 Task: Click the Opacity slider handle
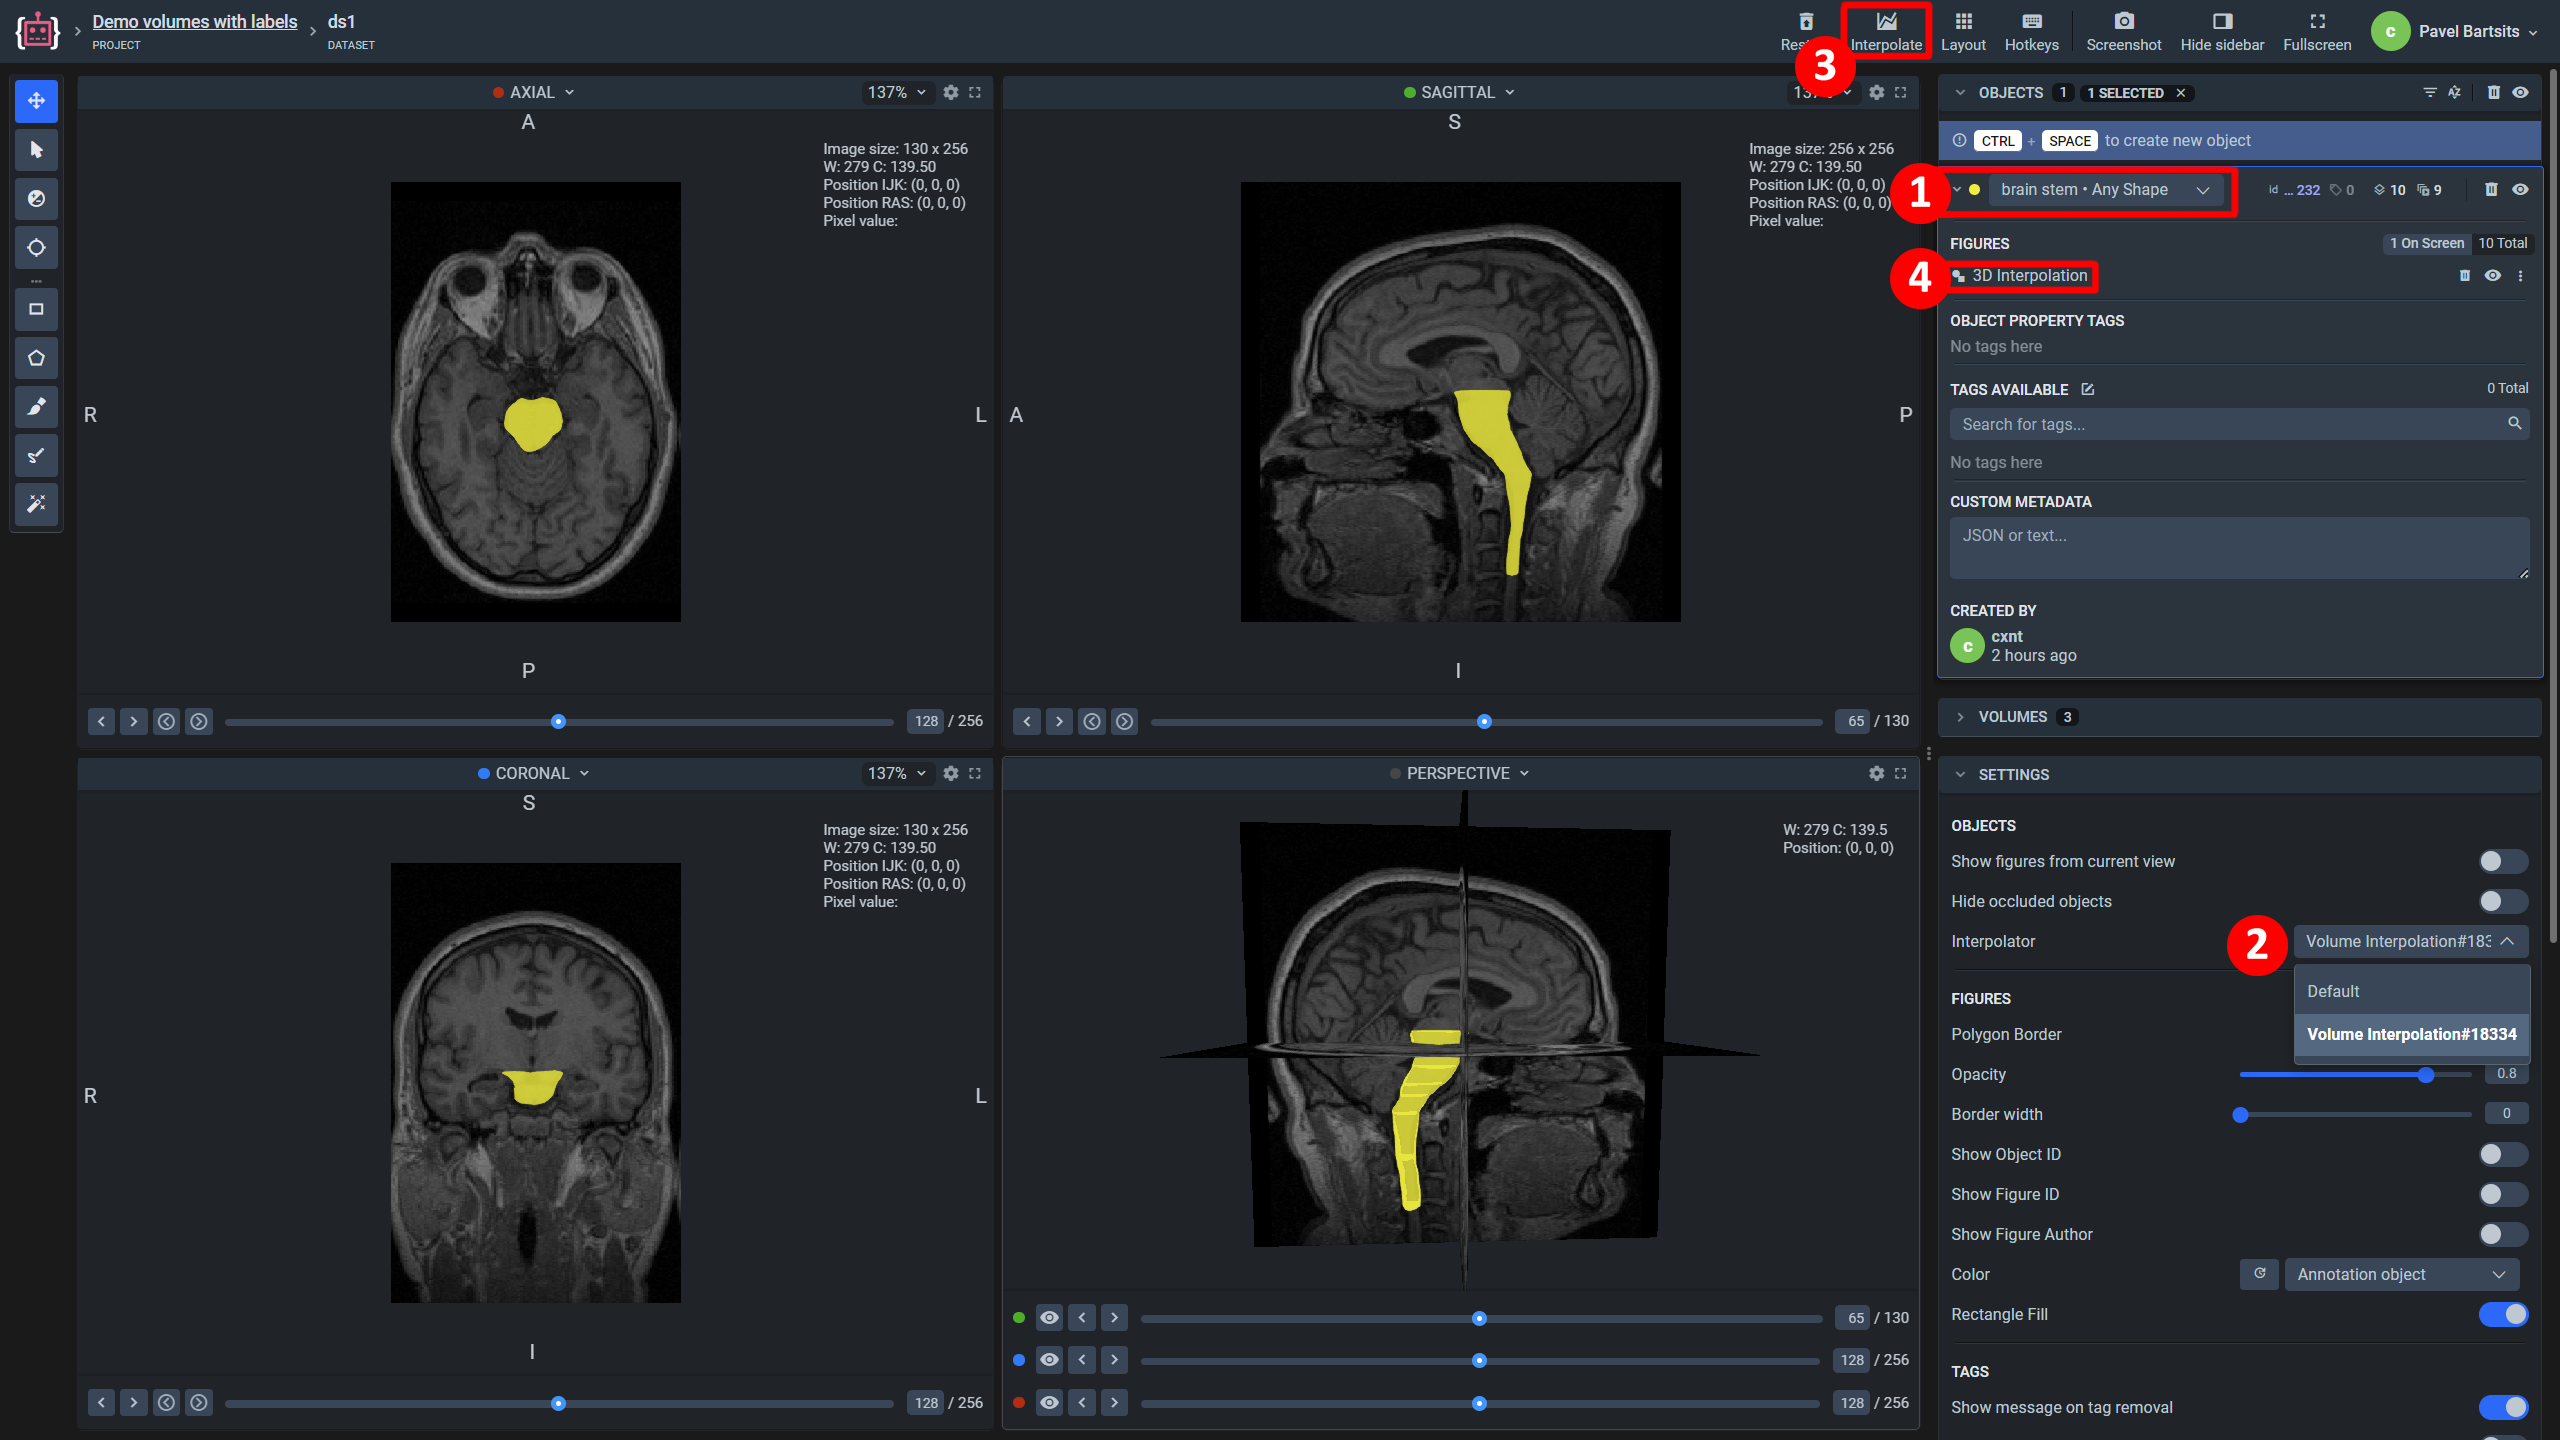2425,1075
